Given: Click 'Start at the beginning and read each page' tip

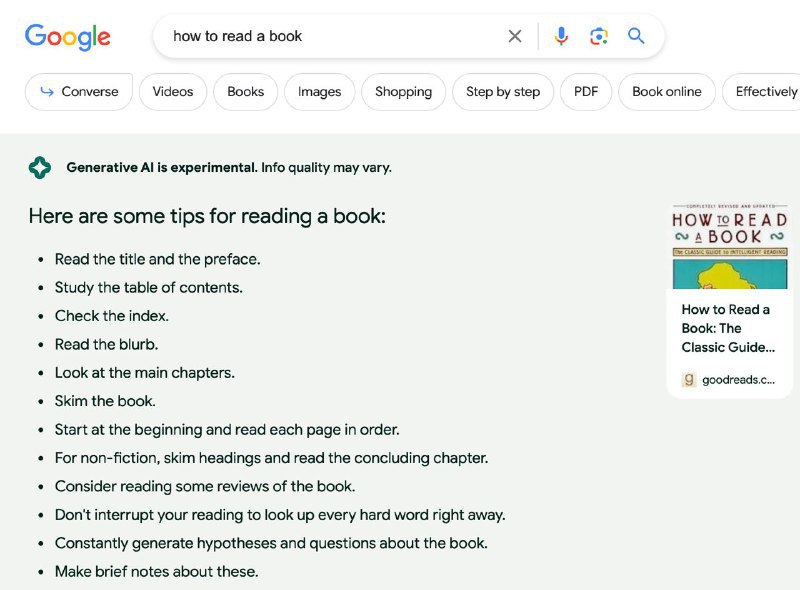Looking at the screenshot, I should [x=227, y=430].
